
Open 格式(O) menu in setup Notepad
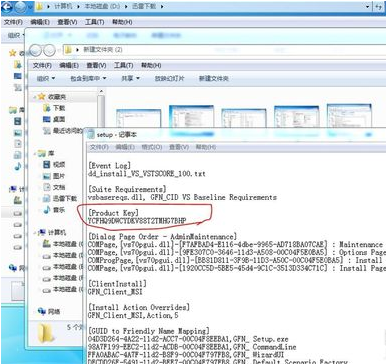152,147
